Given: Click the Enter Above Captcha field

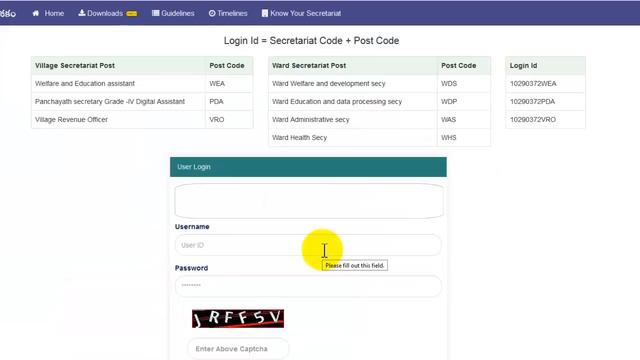Looking at the screenshot, I should point(238,349).
